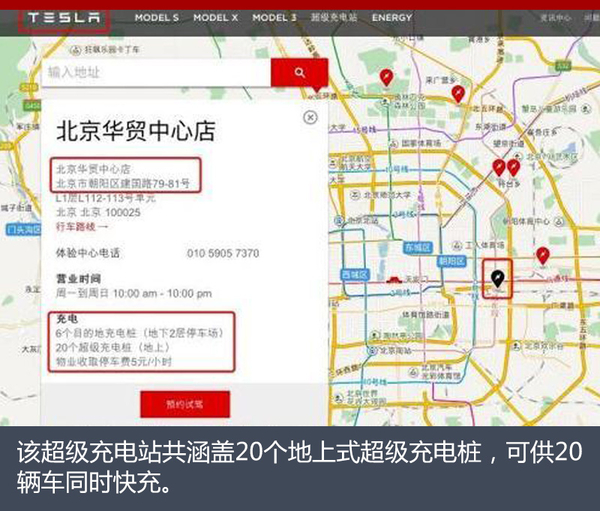The height and width of the screenshot is (511, 600).
Task: Click the 国家体育场 map marker icon
Action: pos(394,144)
